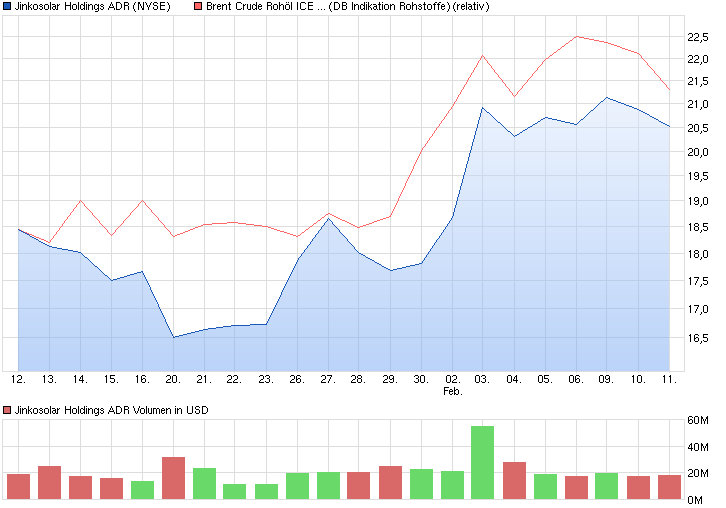
Task: Click the 20,0 price axis label
Action: pyautogui.click(x=698, y=152)
